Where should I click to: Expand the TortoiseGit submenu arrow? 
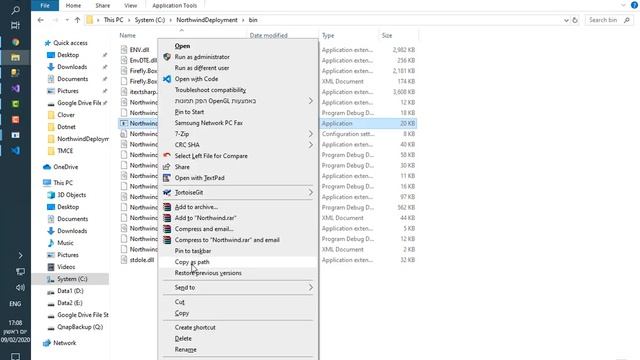coord(311,192)
